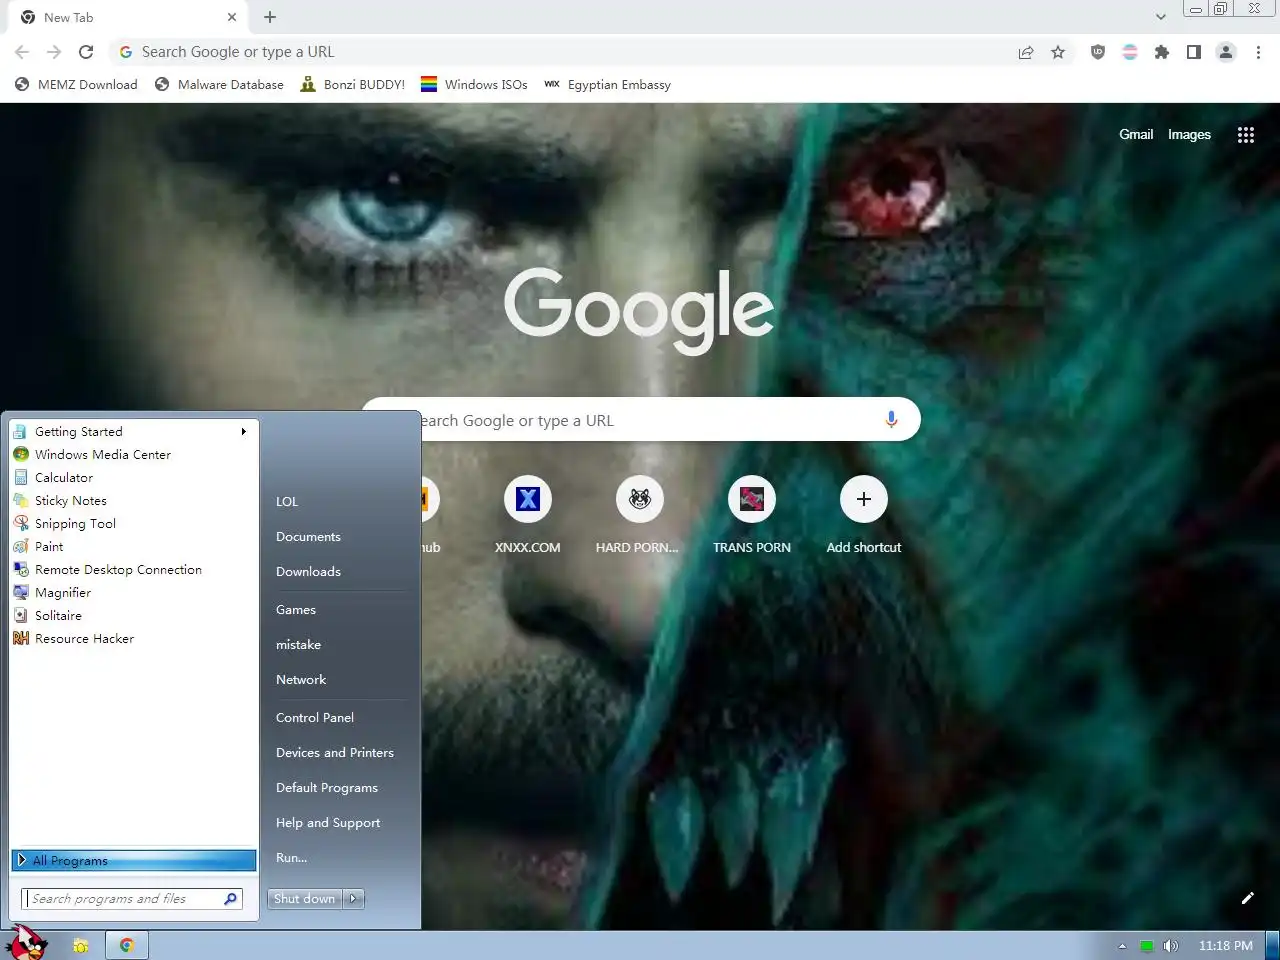
Task: Open the Chrome profile avatar
Action: (1226, 52)
